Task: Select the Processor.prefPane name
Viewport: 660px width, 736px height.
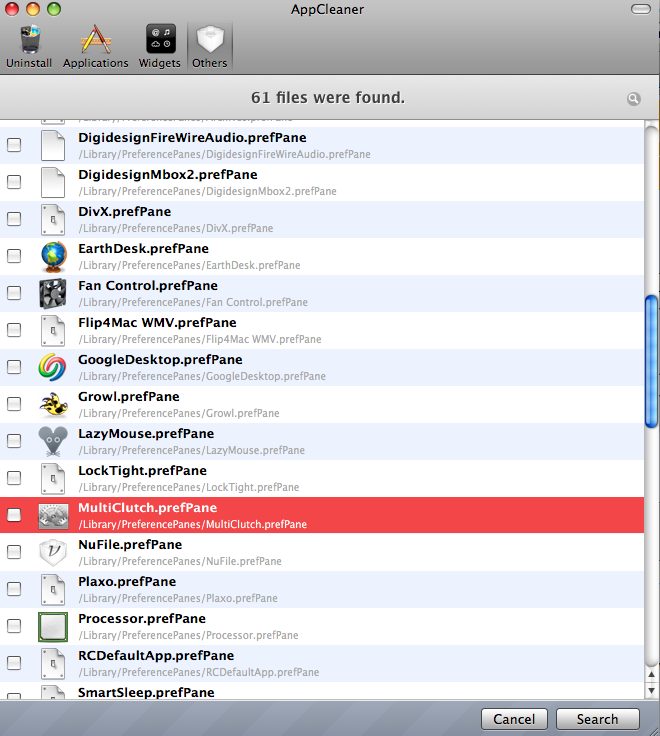Action: point(142,619)
